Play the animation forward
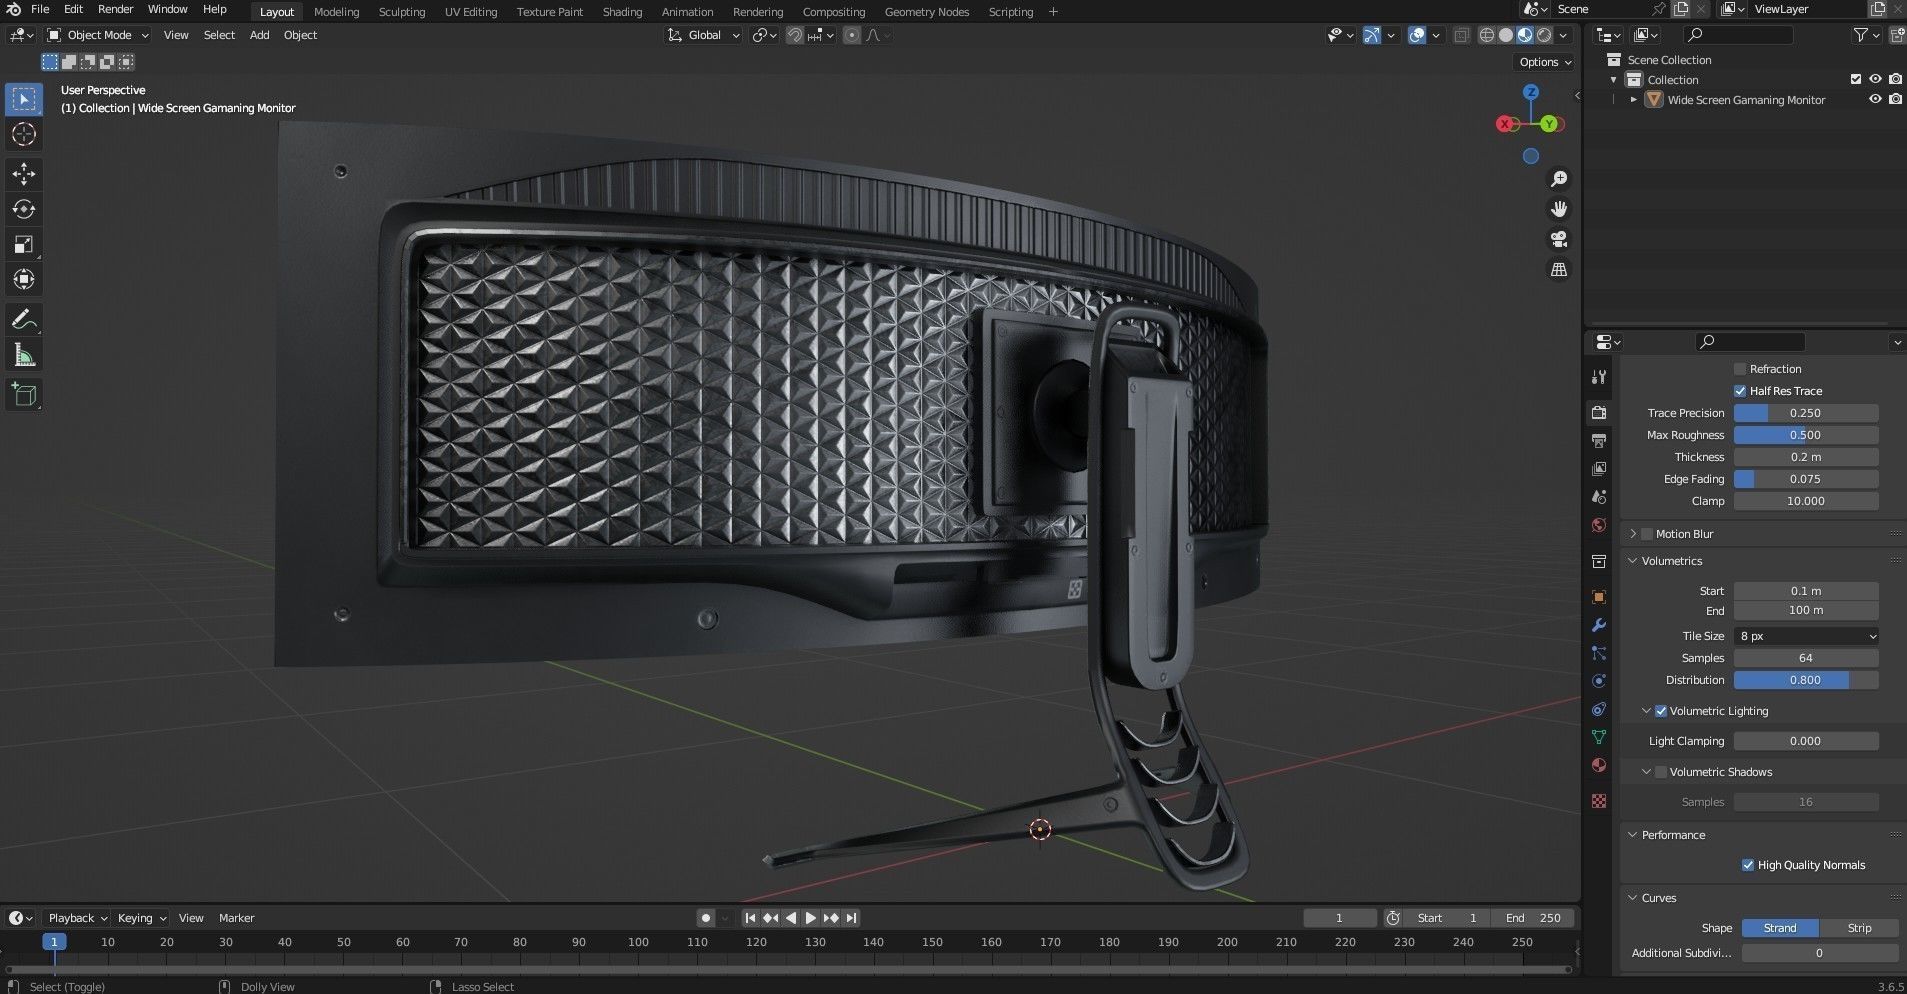Image resolution: width=1907 pixels, height=994 pixels. (811, 918)
